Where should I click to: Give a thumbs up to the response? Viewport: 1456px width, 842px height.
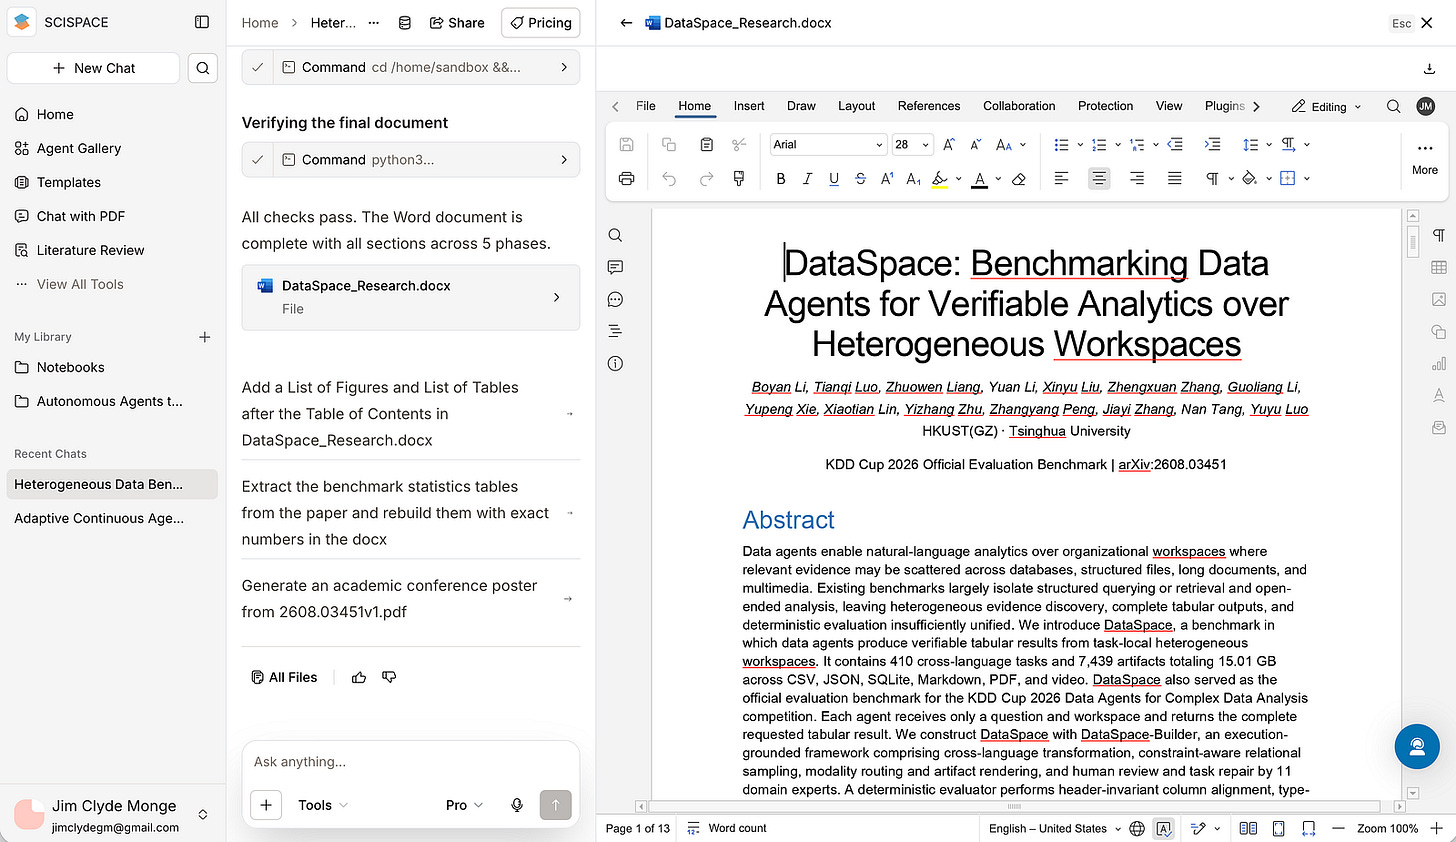pos(359,677)
